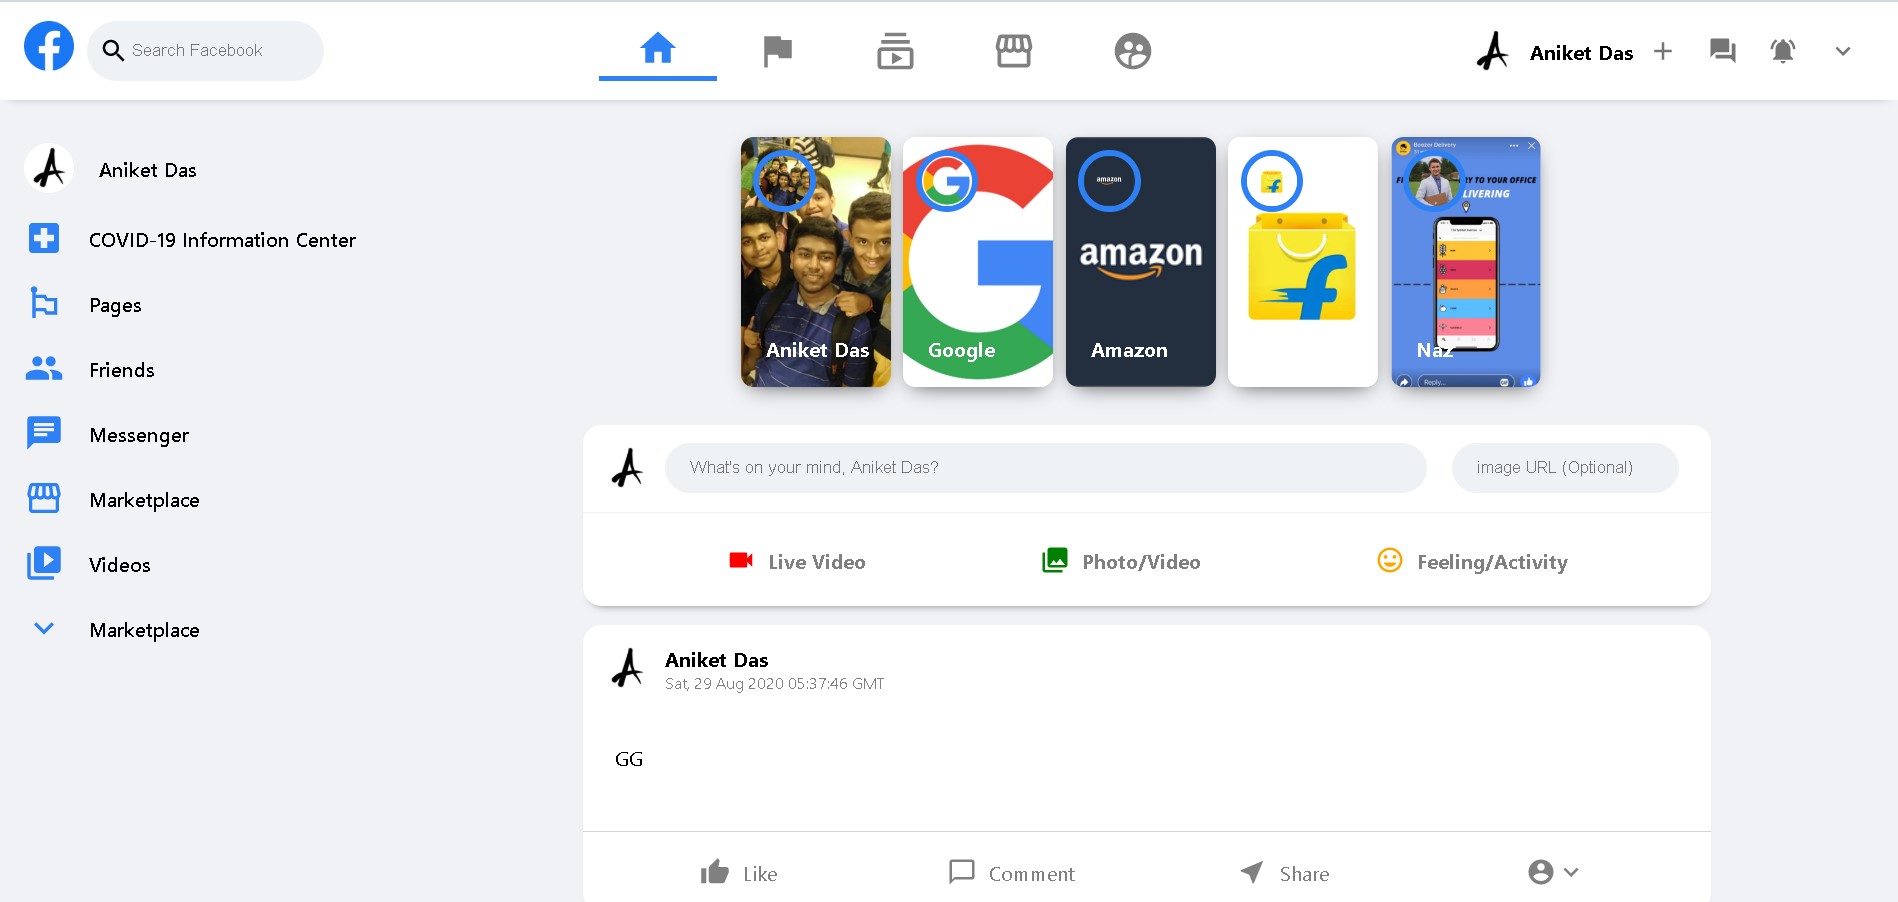Open Messenger from the sidebar
This screenshot has width=1898, height=902.
(x=139, y=435)
